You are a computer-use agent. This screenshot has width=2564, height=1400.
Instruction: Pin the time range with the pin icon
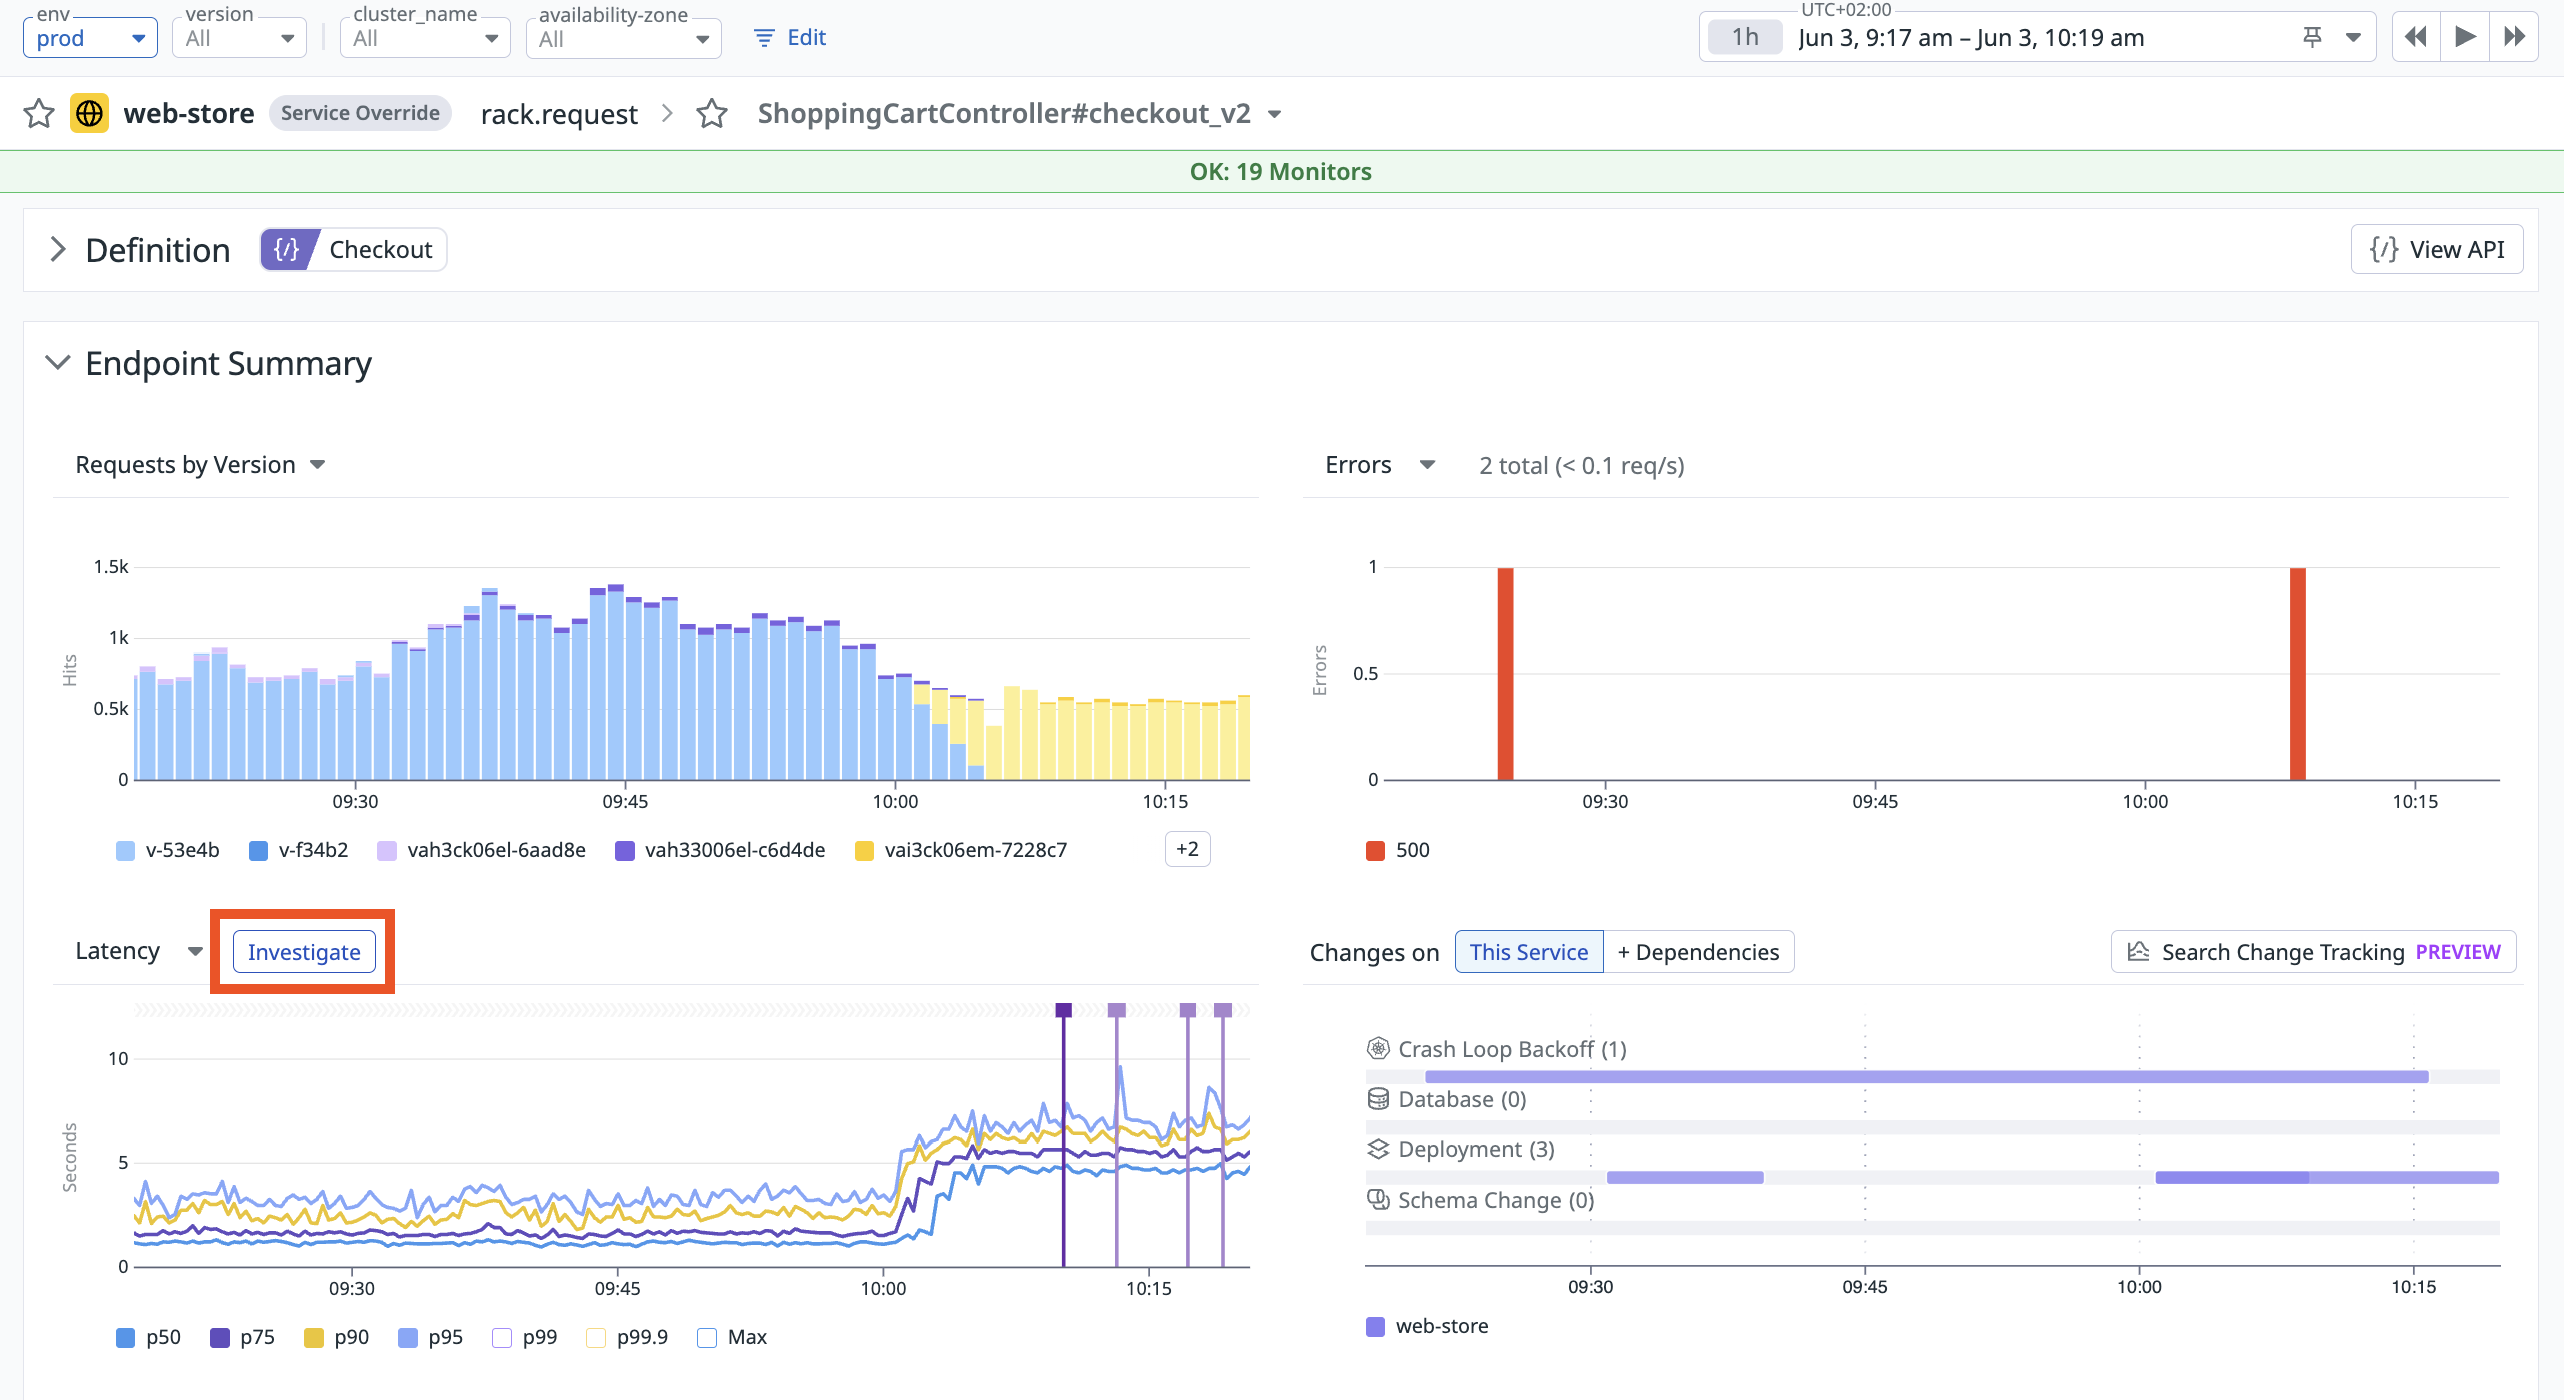(2312, 38)
